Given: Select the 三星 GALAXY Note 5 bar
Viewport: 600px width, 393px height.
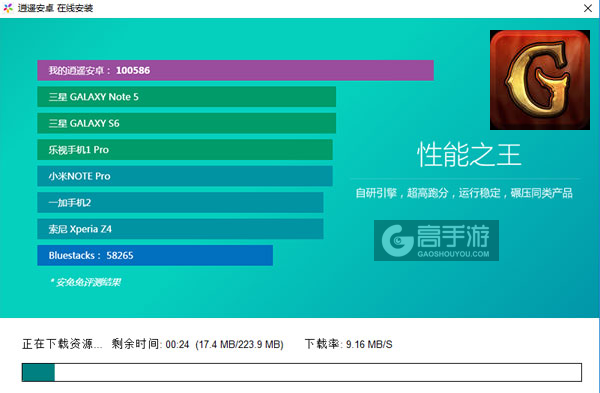Looking at the screenshot, I should [x=186, y=97].
